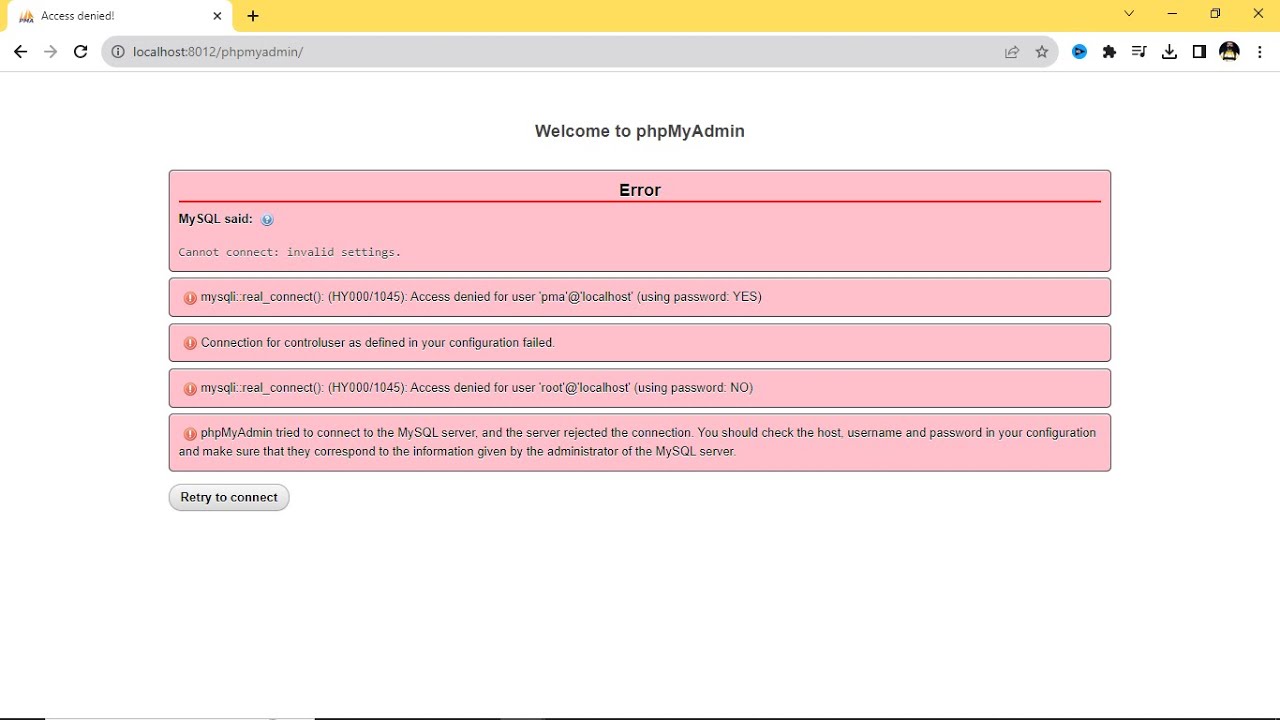Click the phpMyAdmin favicon on the tab
Image resolution: width=1280 pixels, height=720 pixels.
tap(26, 17)
